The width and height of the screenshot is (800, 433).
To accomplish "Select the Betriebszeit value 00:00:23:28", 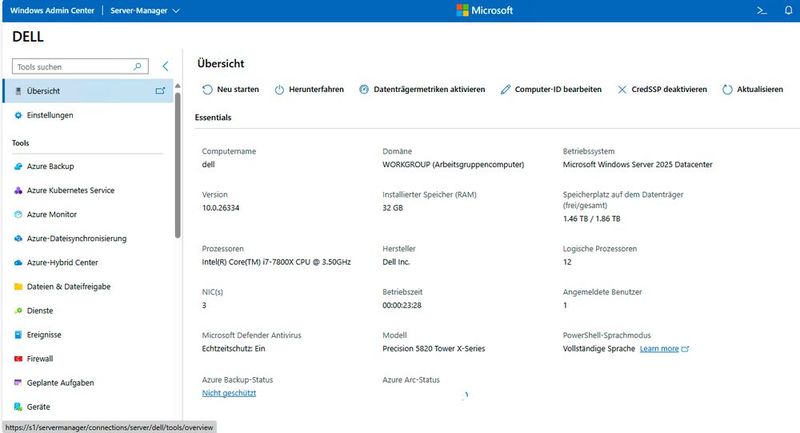I will (402, 305).
